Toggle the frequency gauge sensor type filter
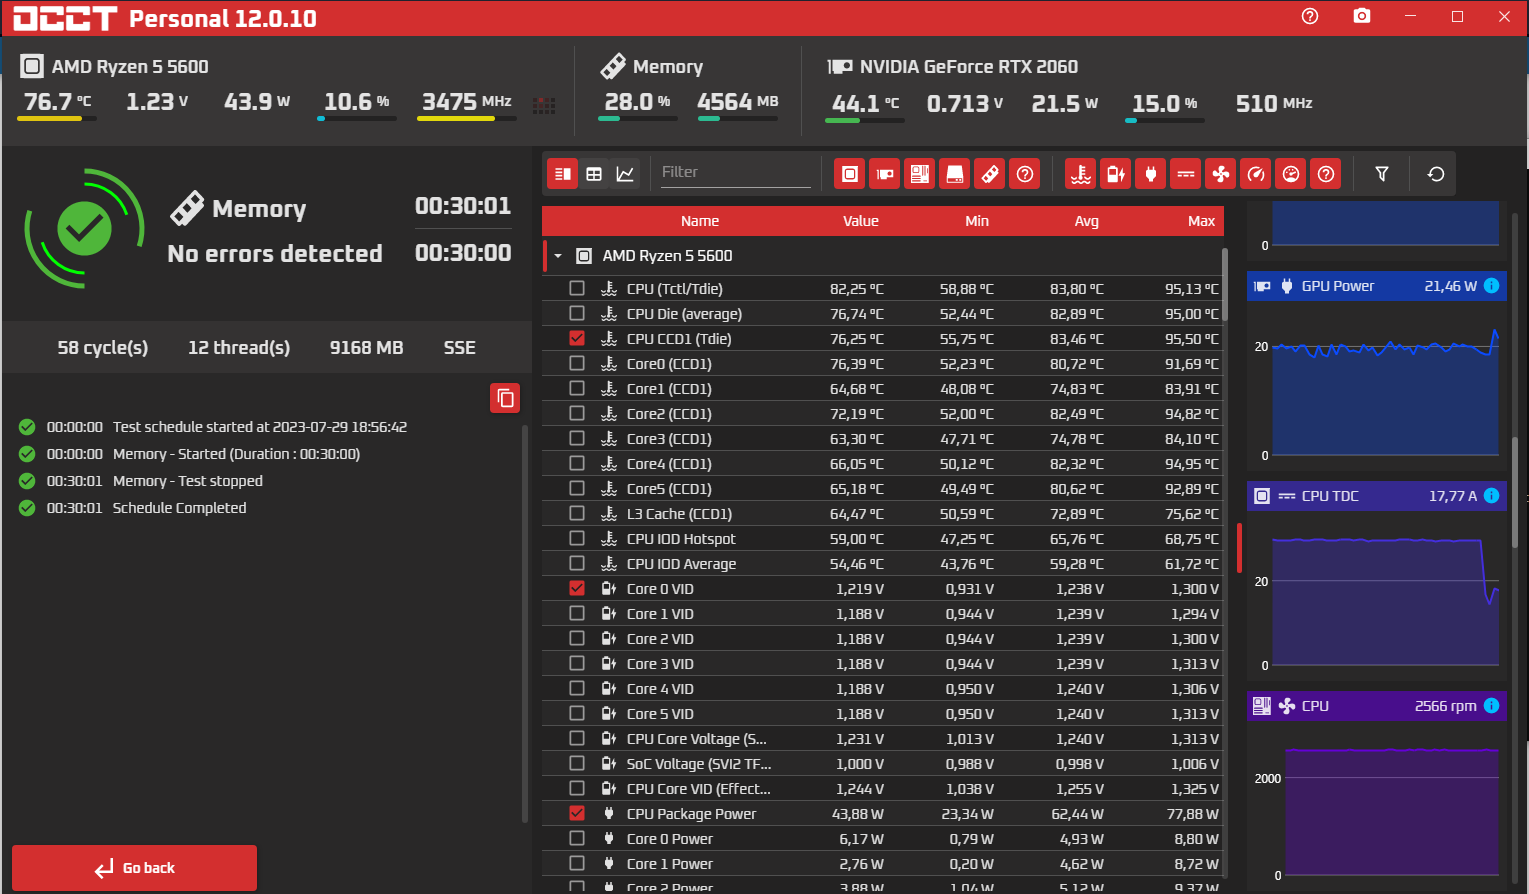1529x894 pixels. 1256,174
